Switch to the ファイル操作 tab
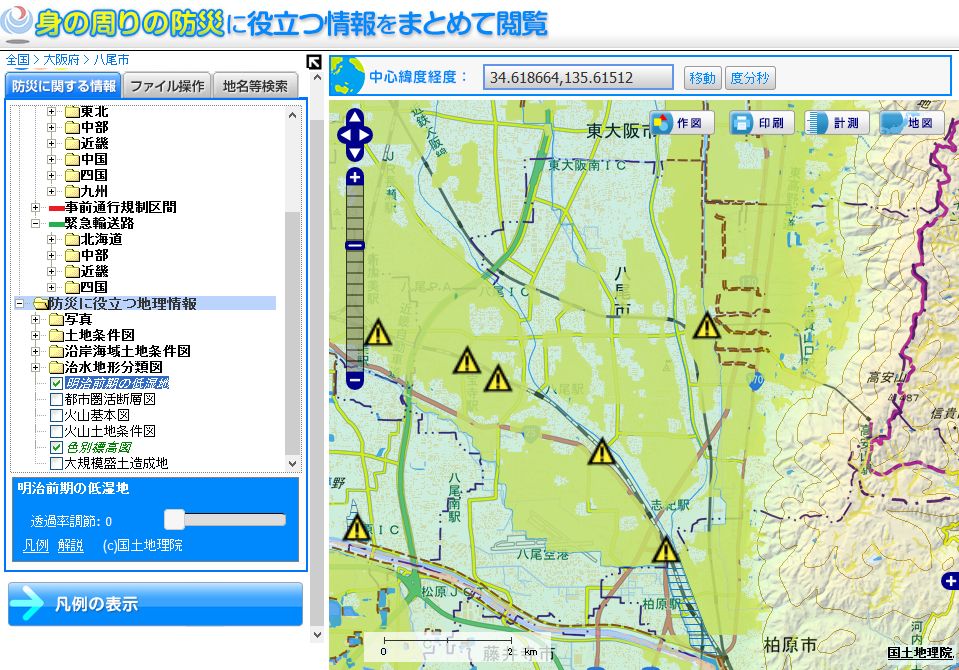 pos(167,86)
